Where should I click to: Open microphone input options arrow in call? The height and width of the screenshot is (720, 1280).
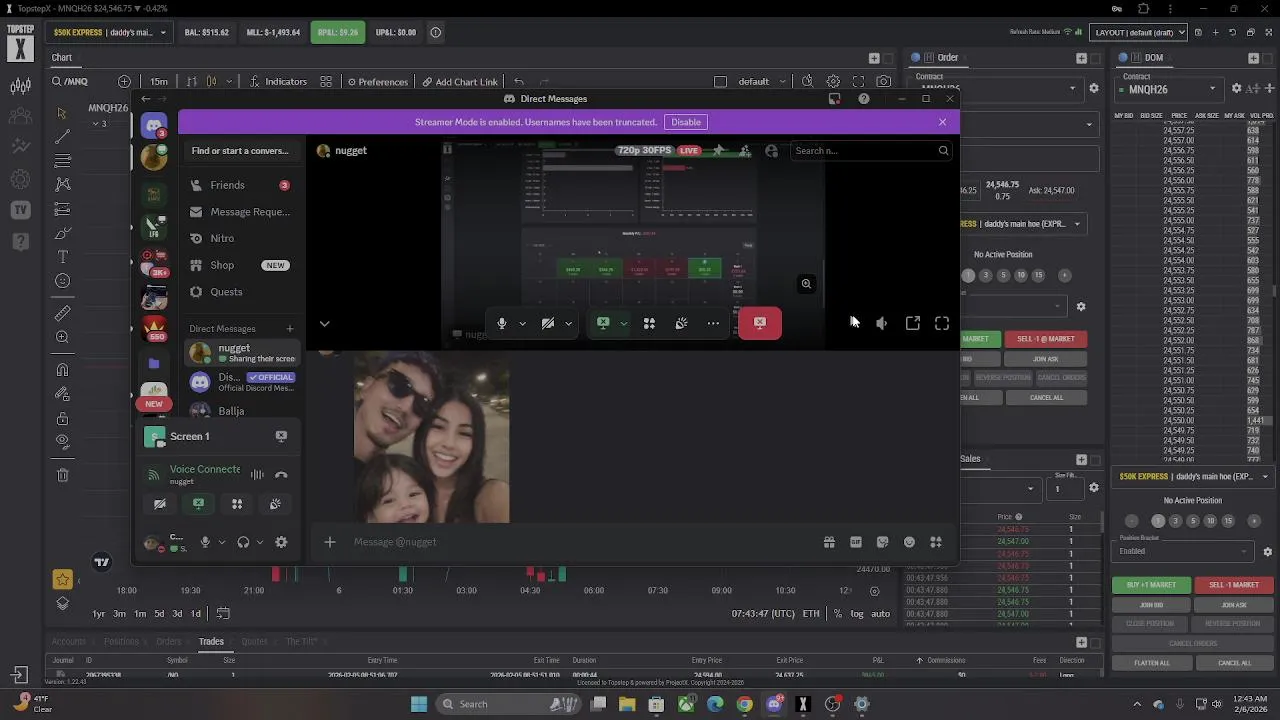pos(522,323)
